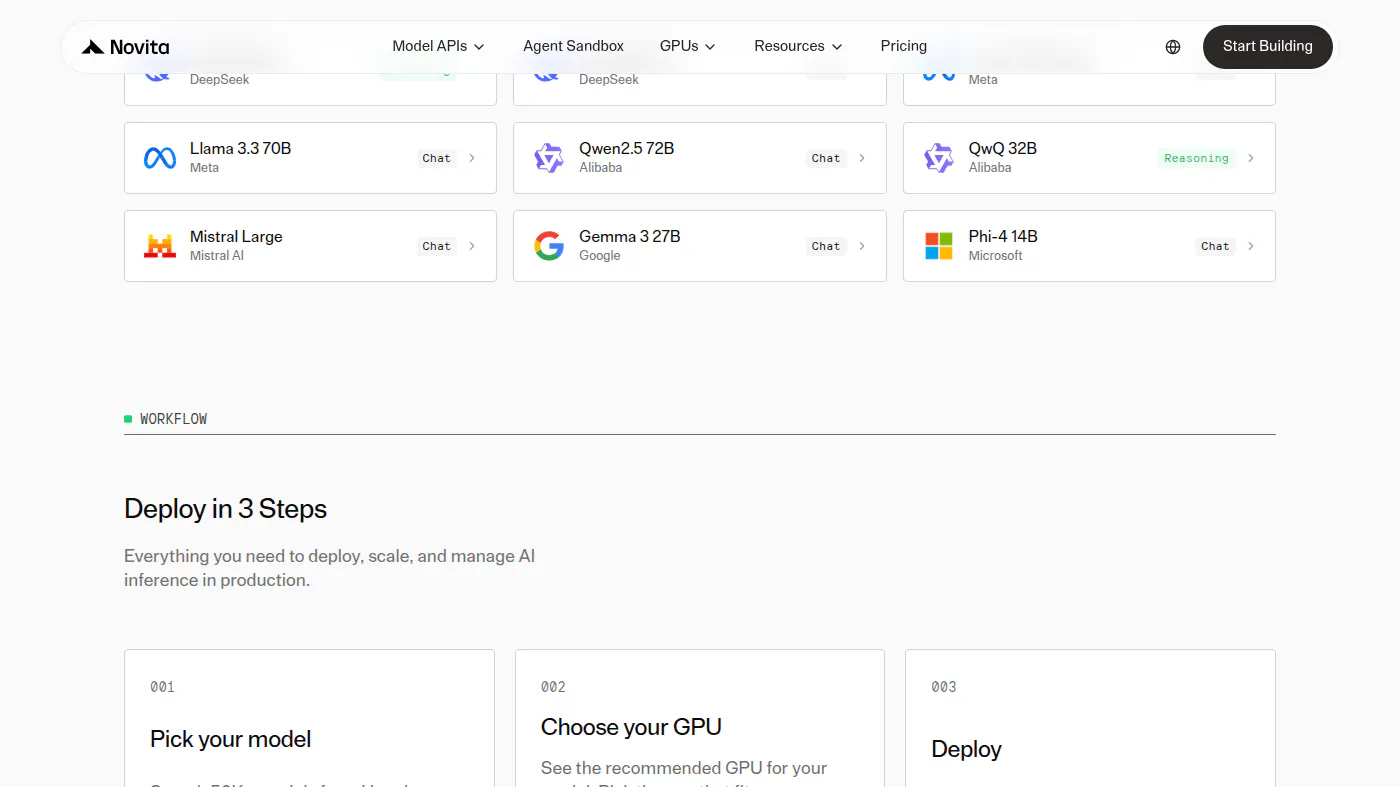Click the Chat tag on Mistral Large
The width and height of the screenshot is (1400, 787).
tap(437, 246)
